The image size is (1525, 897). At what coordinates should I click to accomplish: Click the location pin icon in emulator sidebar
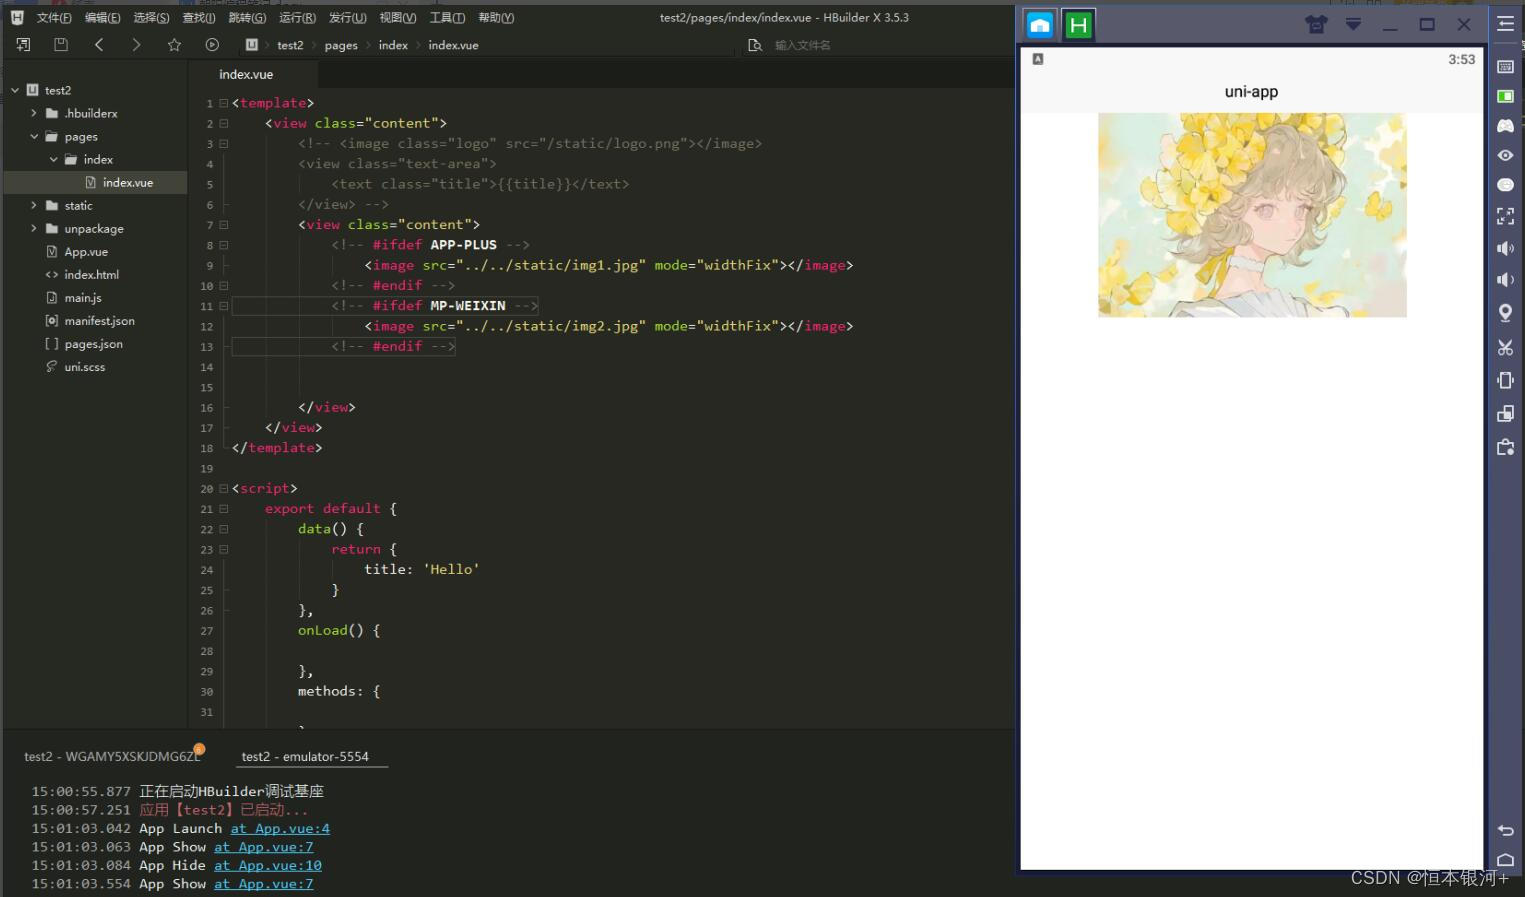point(1505,313)
